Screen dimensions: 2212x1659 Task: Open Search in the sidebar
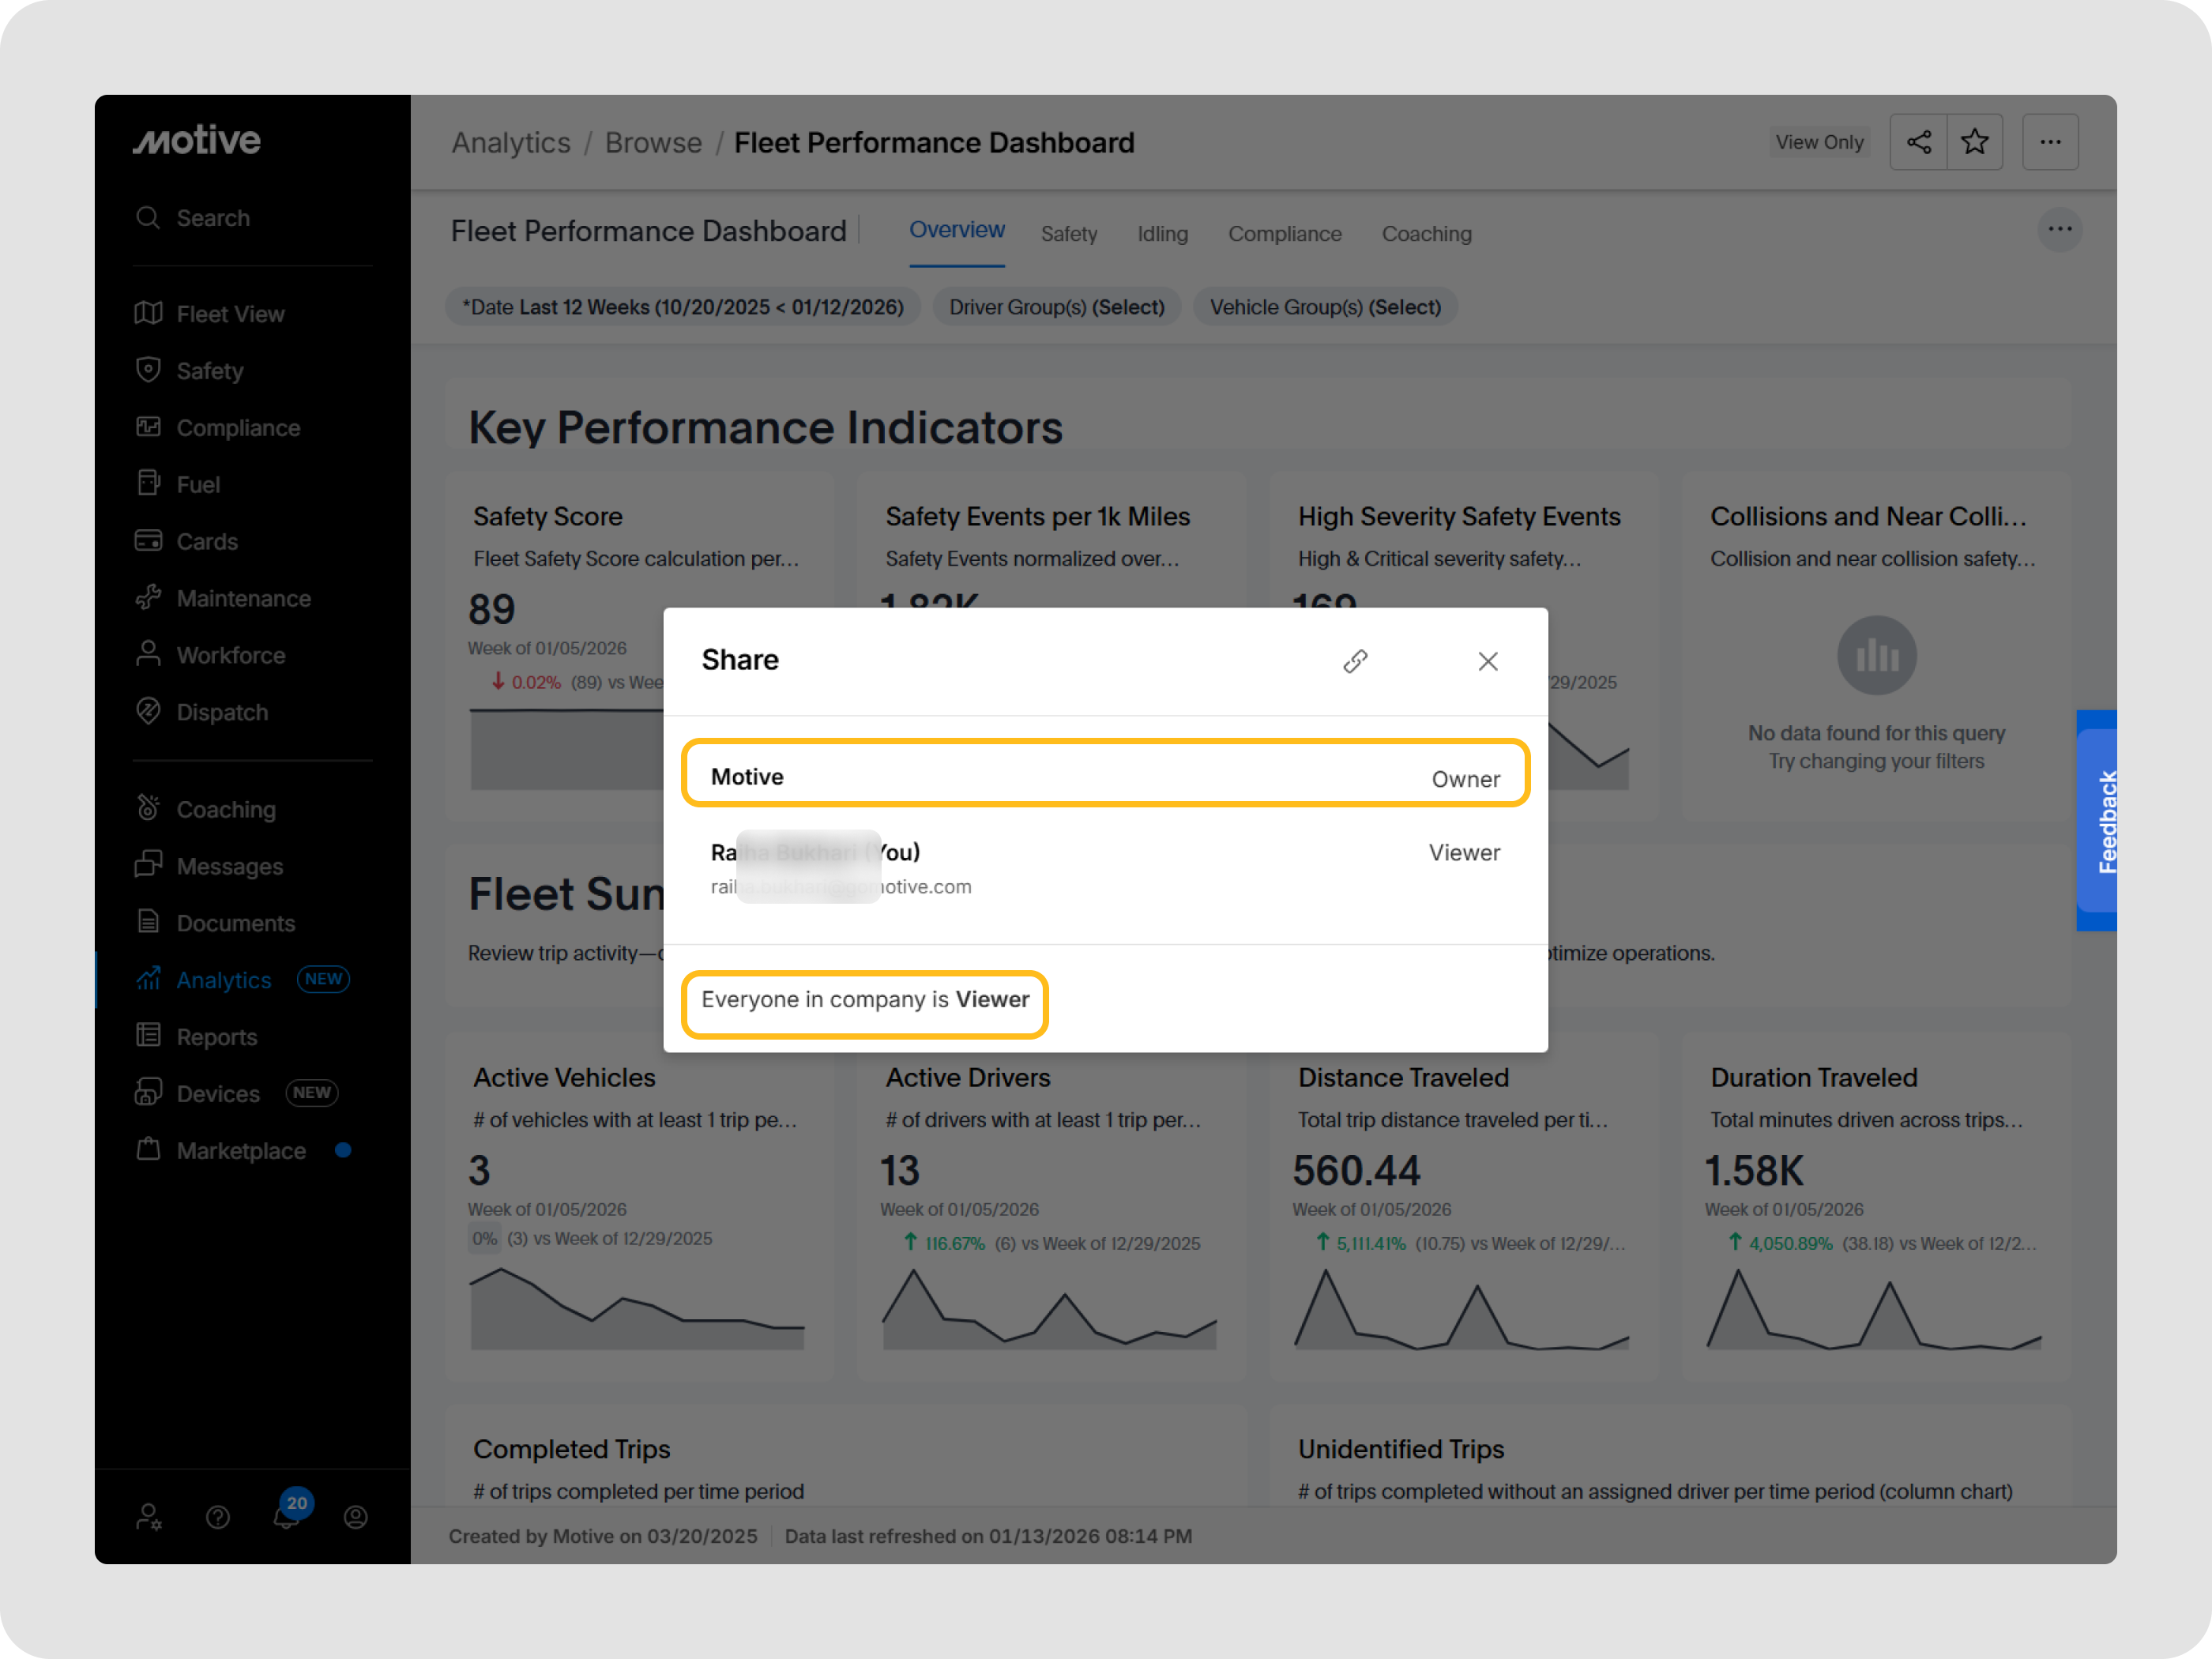point(212,218)
